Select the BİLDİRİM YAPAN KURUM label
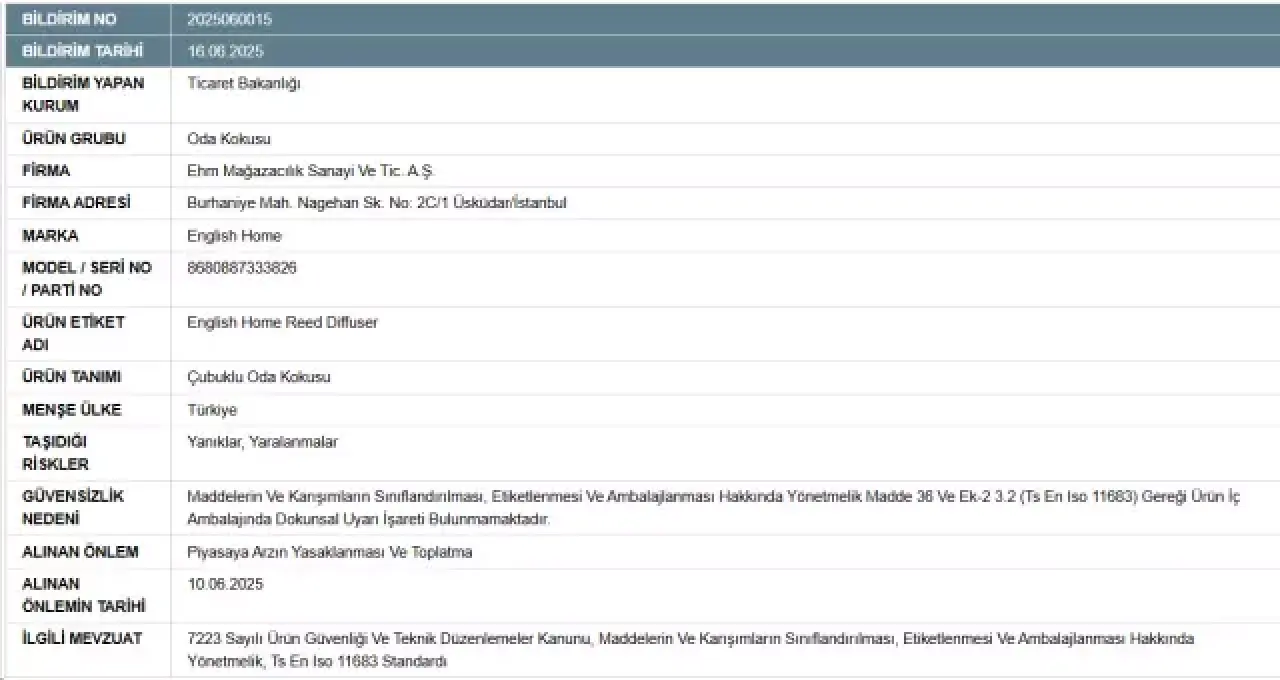1280x680 pixels. point(83,94)
